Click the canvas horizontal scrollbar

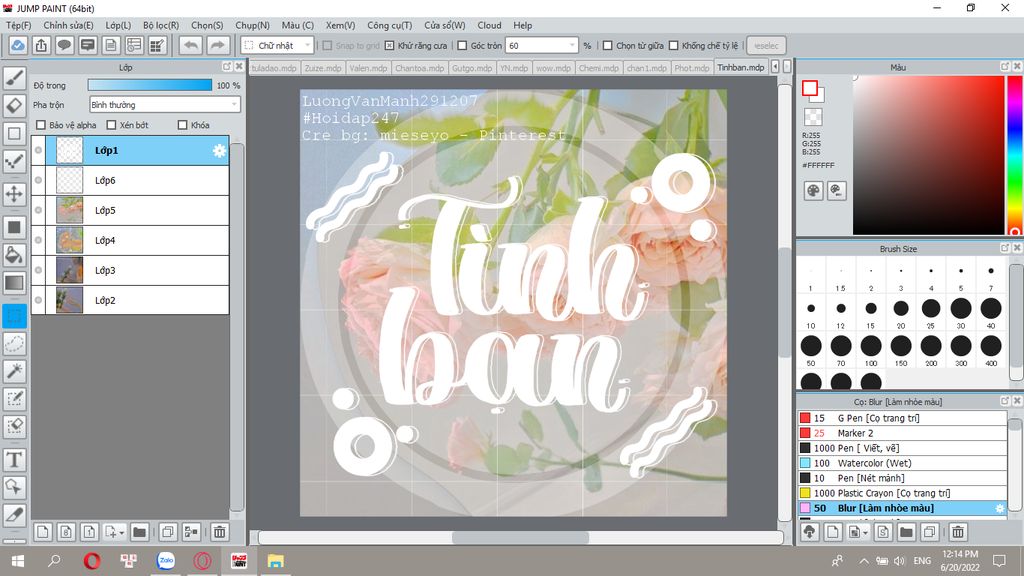(x=520, y=537)
